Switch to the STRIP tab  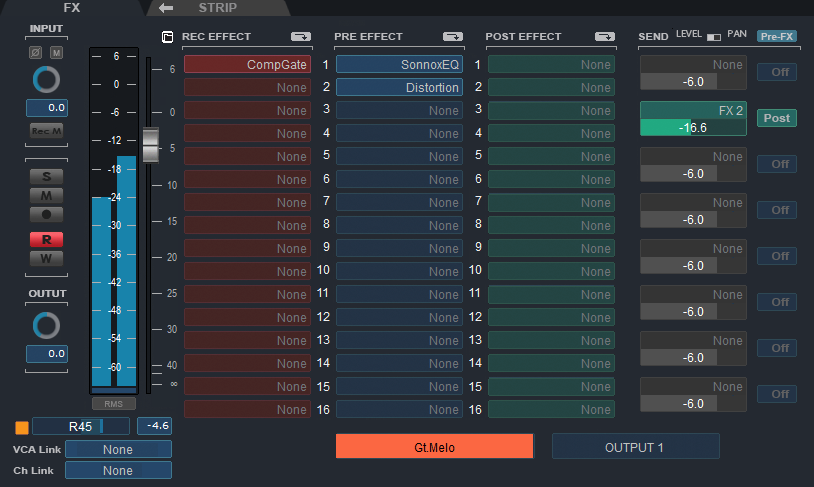tap(218, 8)
